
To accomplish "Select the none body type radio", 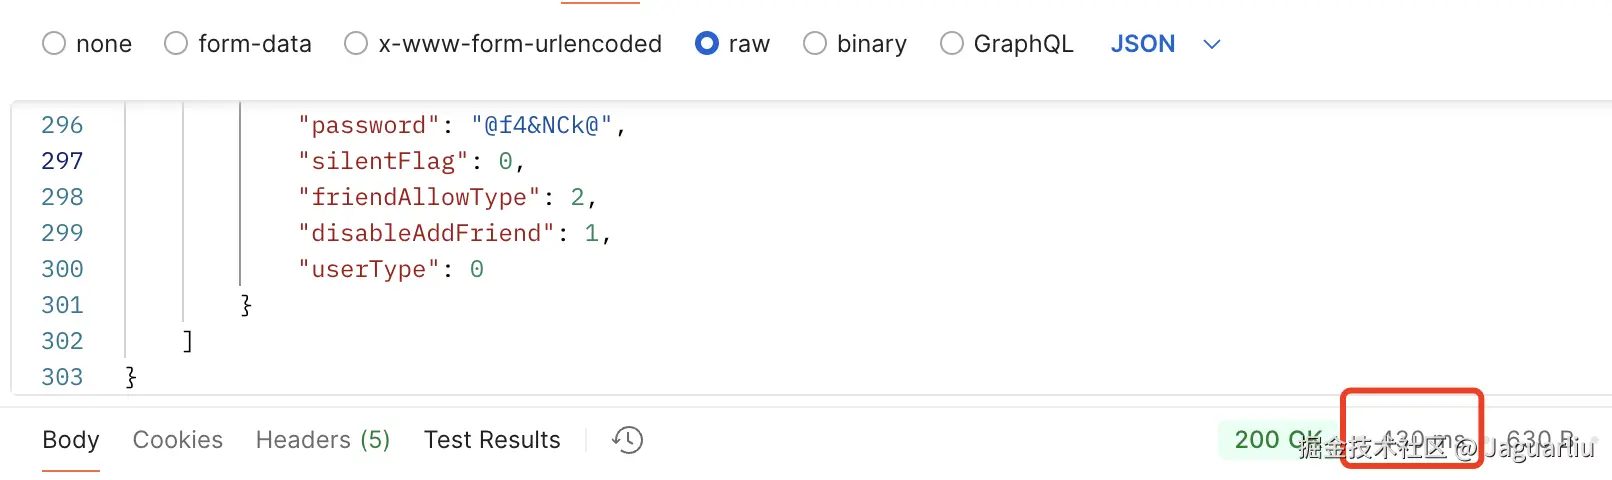I will click(54, 44).
